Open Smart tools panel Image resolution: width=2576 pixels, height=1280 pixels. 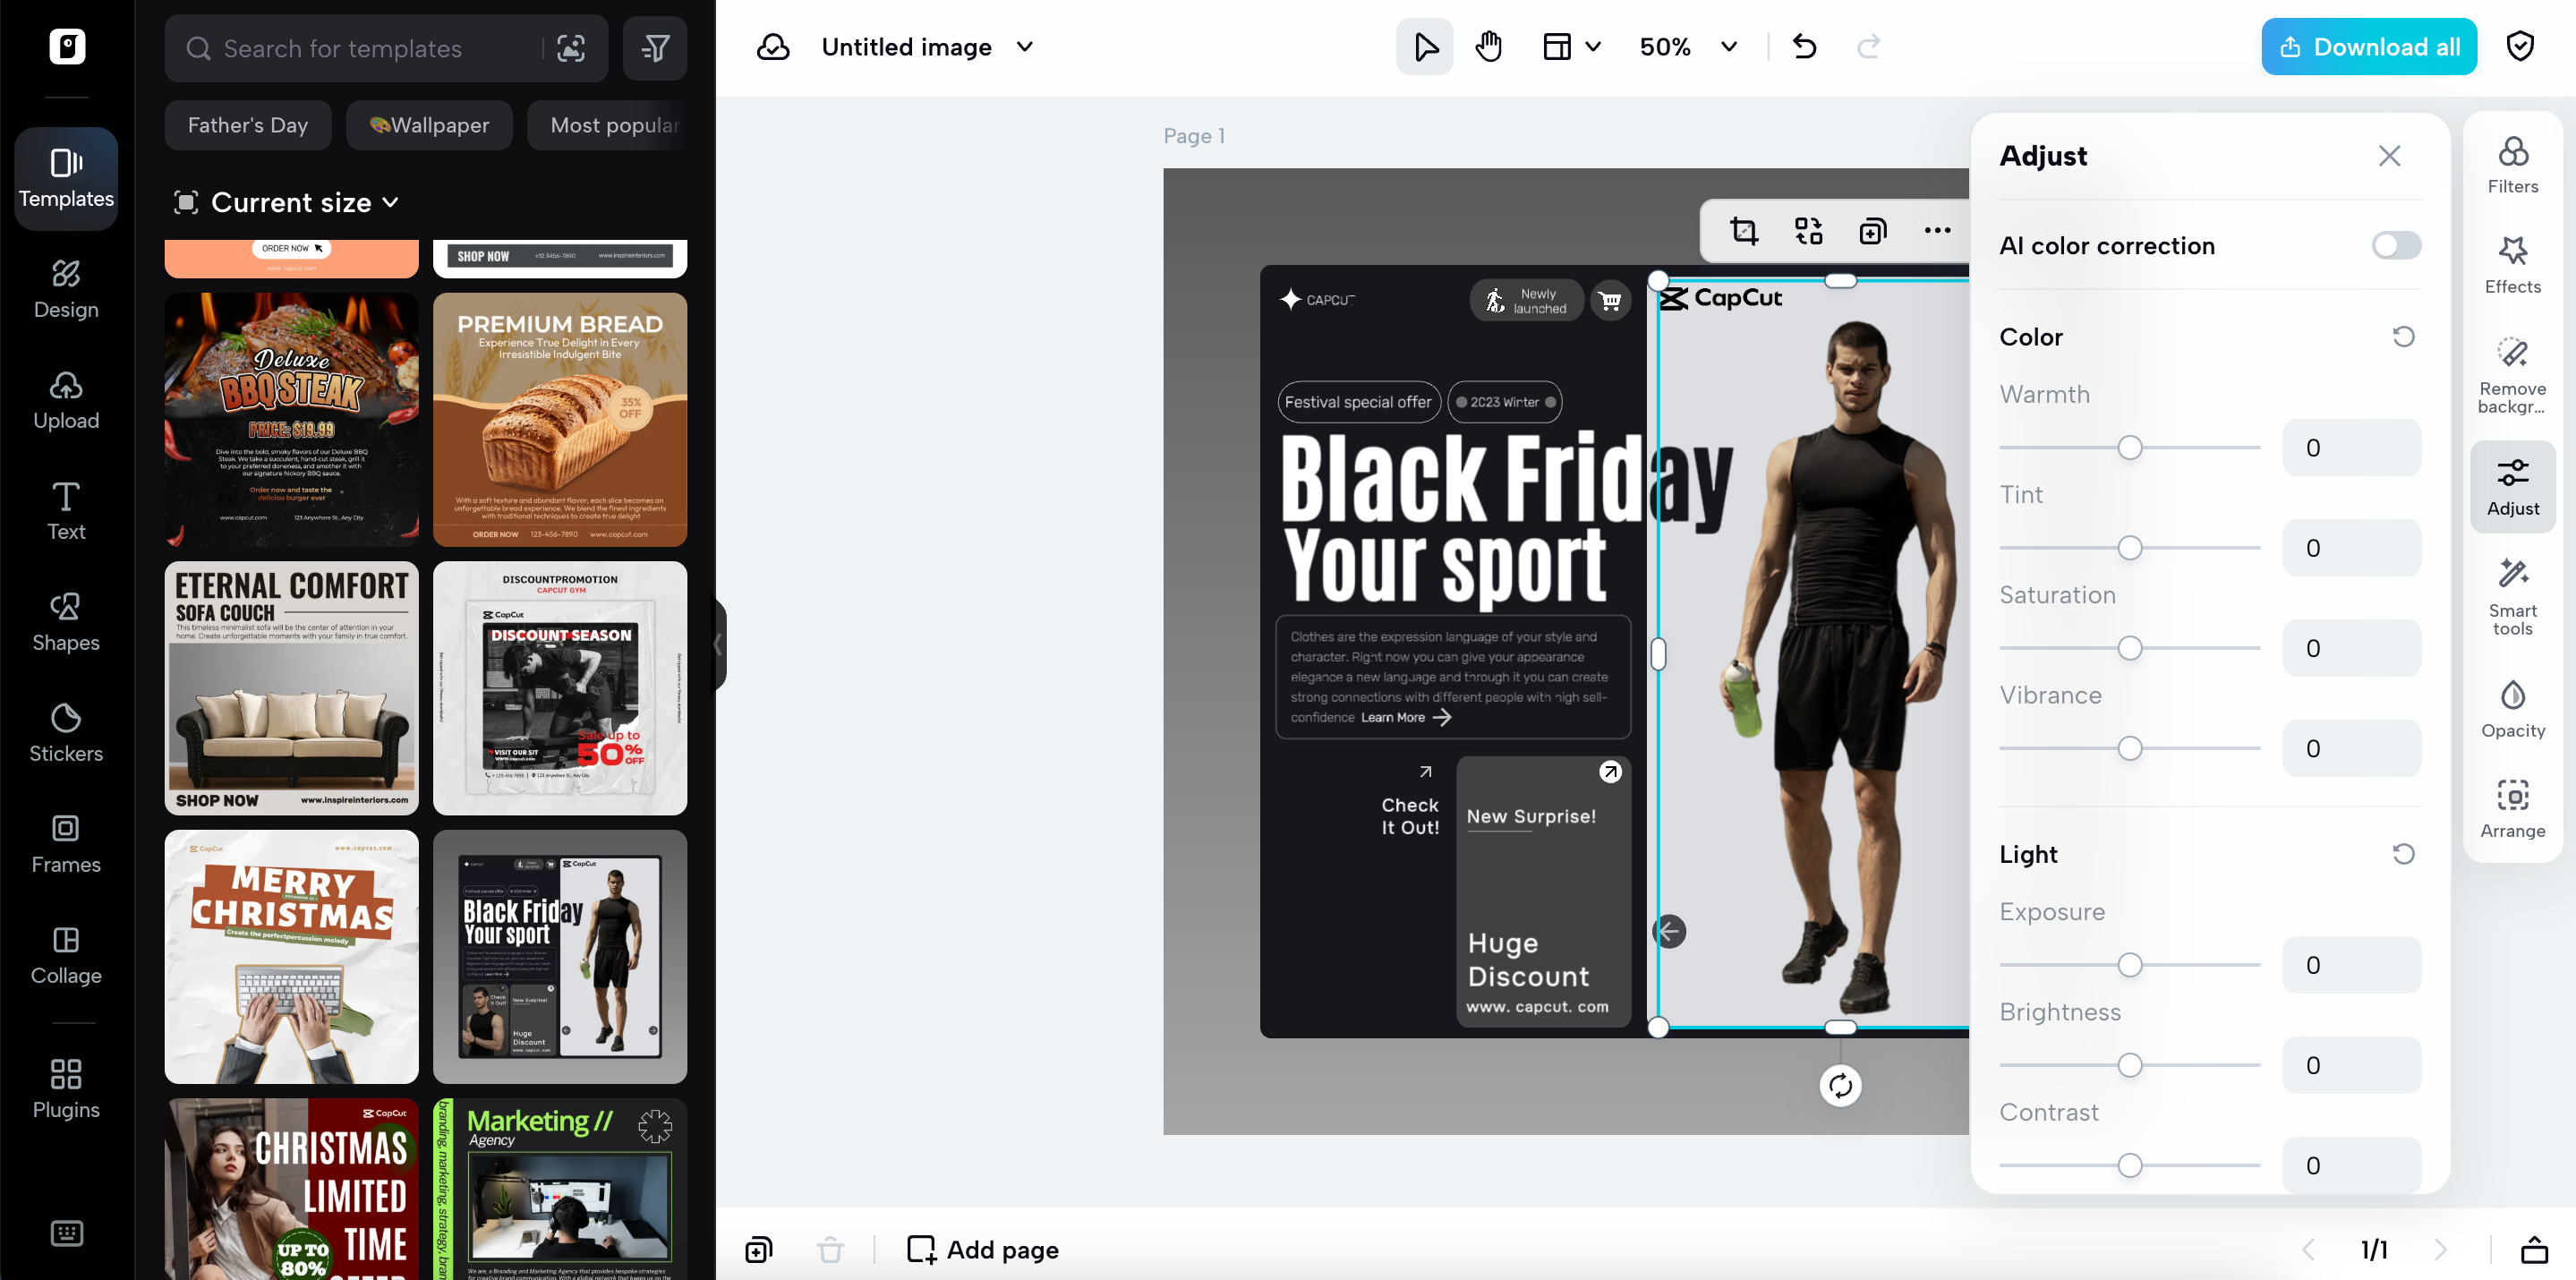(x=2513, y=597)
